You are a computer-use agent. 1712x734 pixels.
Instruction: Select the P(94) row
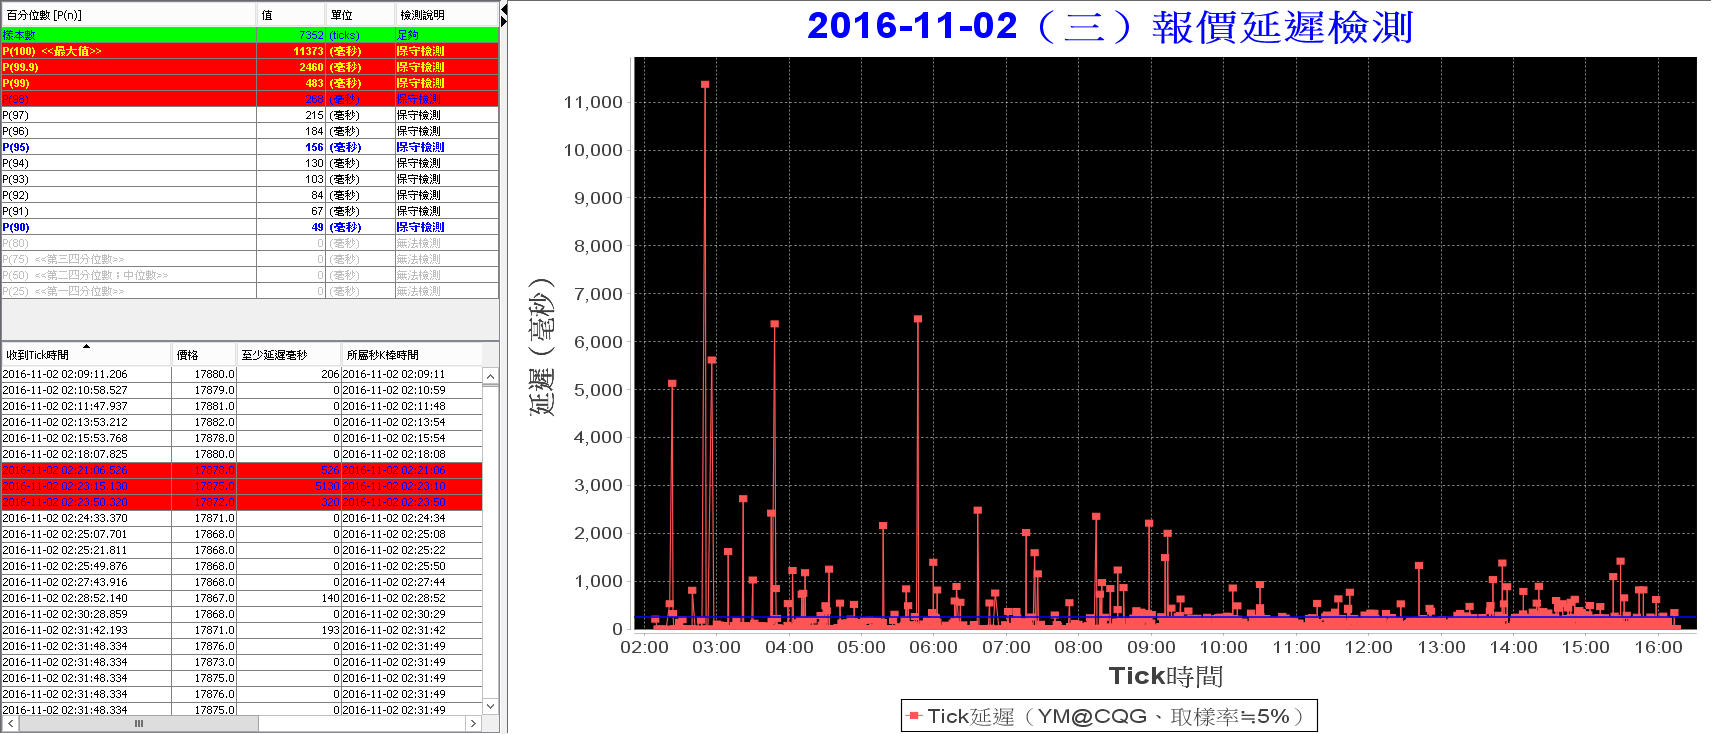point(250,163)
